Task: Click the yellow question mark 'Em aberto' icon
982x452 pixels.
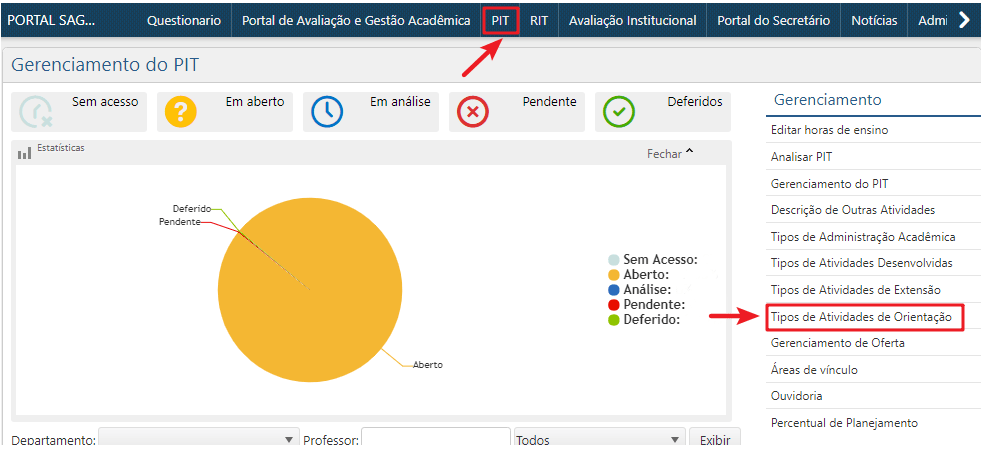Action: [x=180, y=112]
